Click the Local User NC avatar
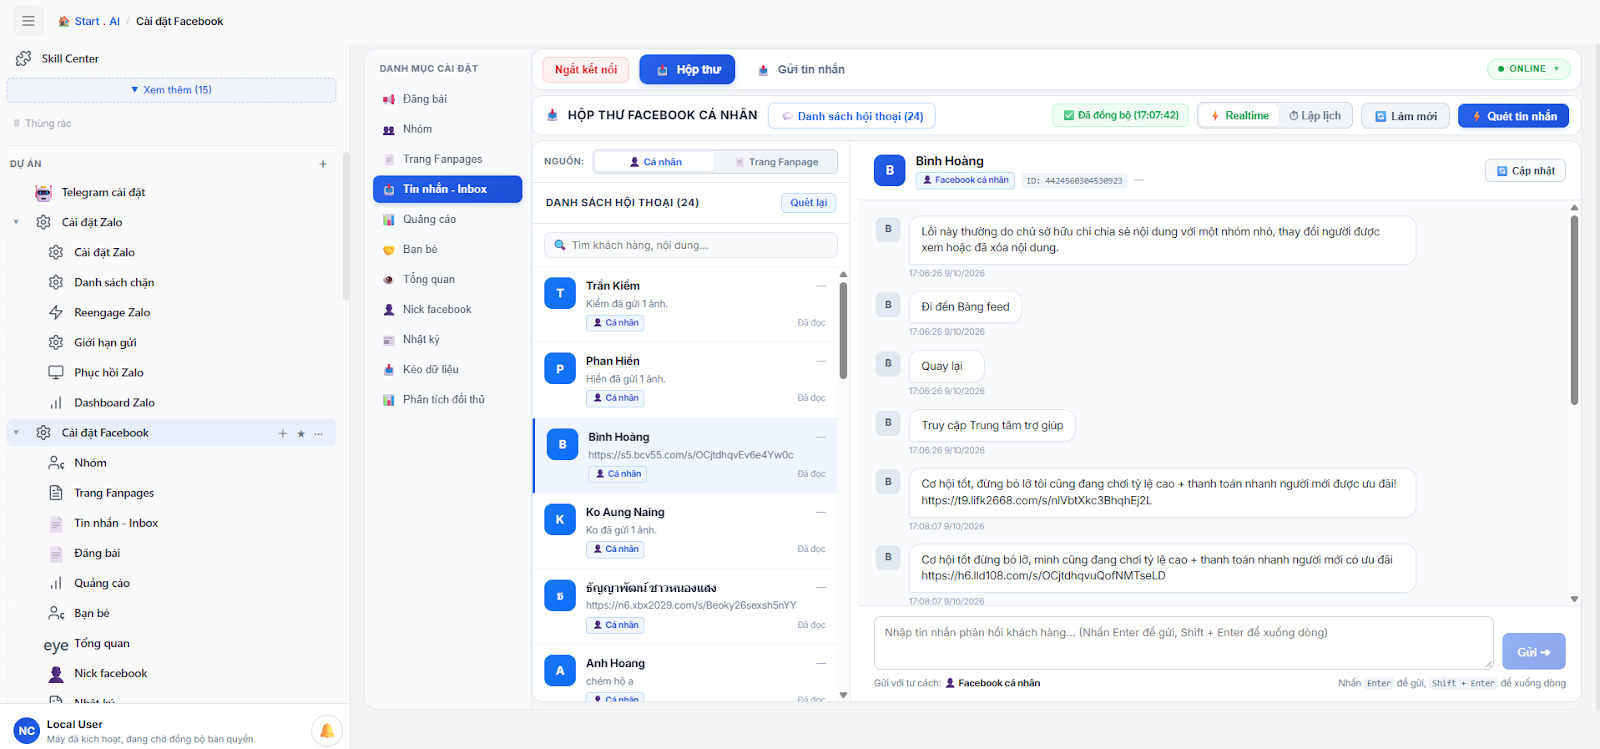This screenshot has width=1600, height=749. pyautogui.click(x=27, y=731)
